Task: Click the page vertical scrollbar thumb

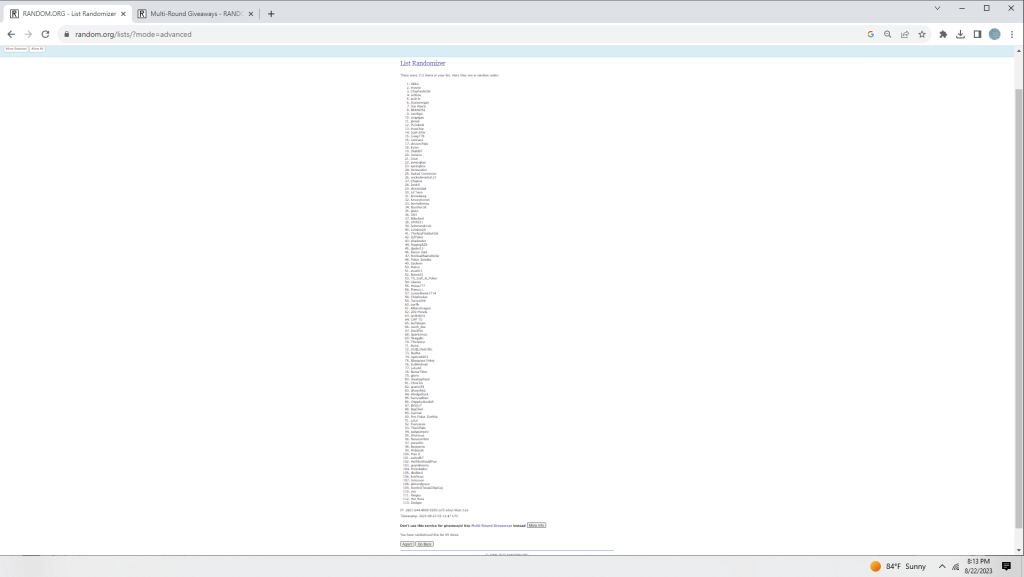Action: pyautogui.click(x=1019, y=308)
